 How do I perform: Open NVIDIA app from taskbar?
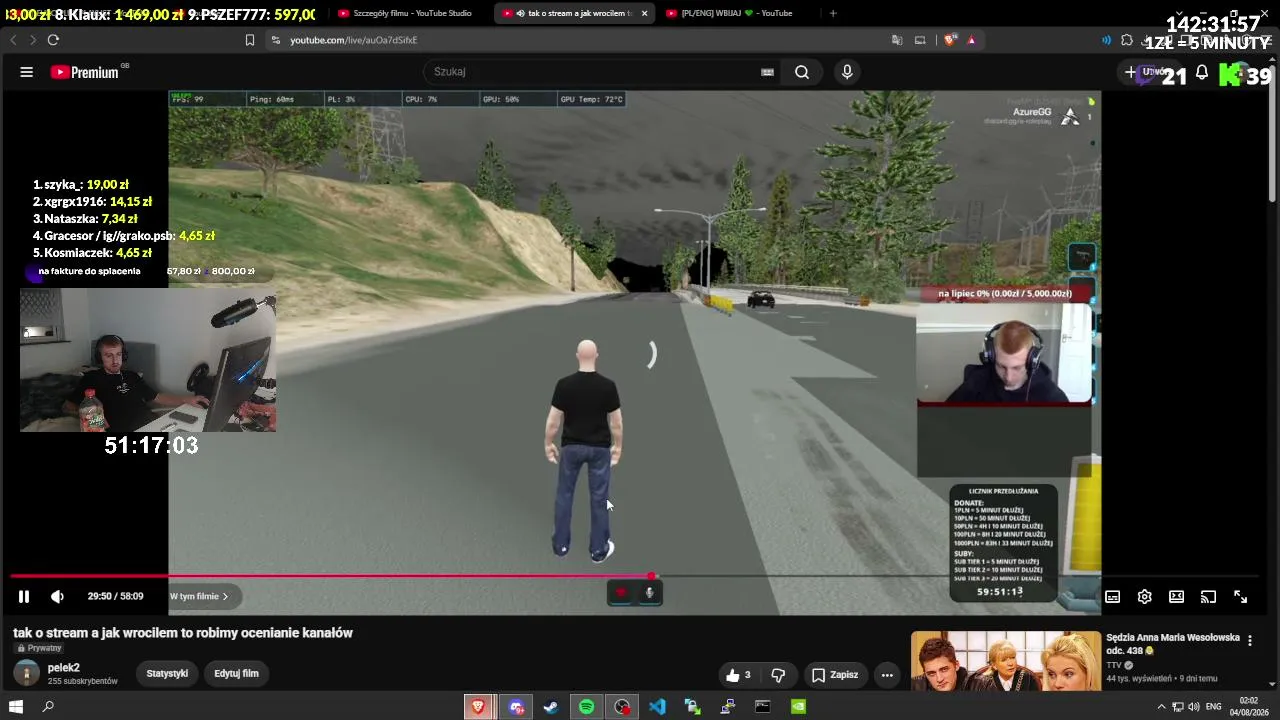[798, 707]
